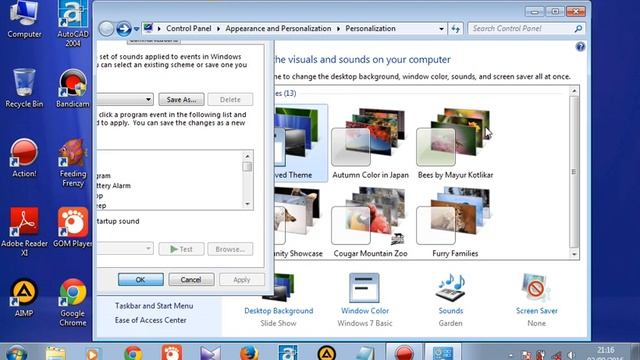Click program events list scroll up arrow
The width and height of the screenshot is (640, 360).
click(x=247, y=156)
